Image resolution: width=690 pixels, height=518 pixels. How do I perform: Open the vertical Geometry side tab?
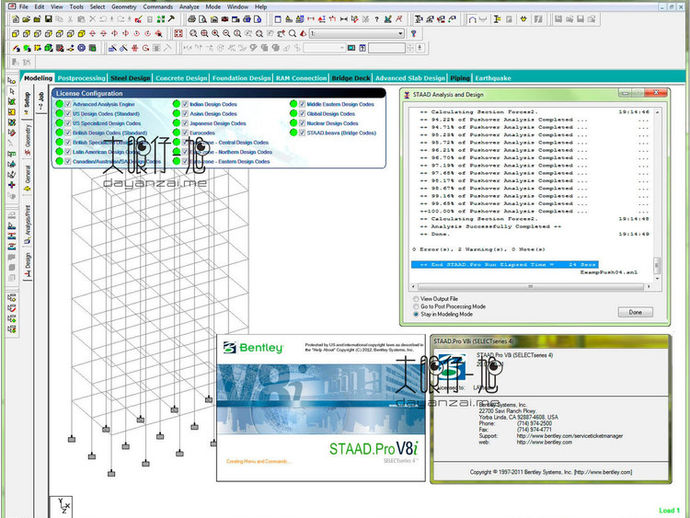(x=27, y=140)
